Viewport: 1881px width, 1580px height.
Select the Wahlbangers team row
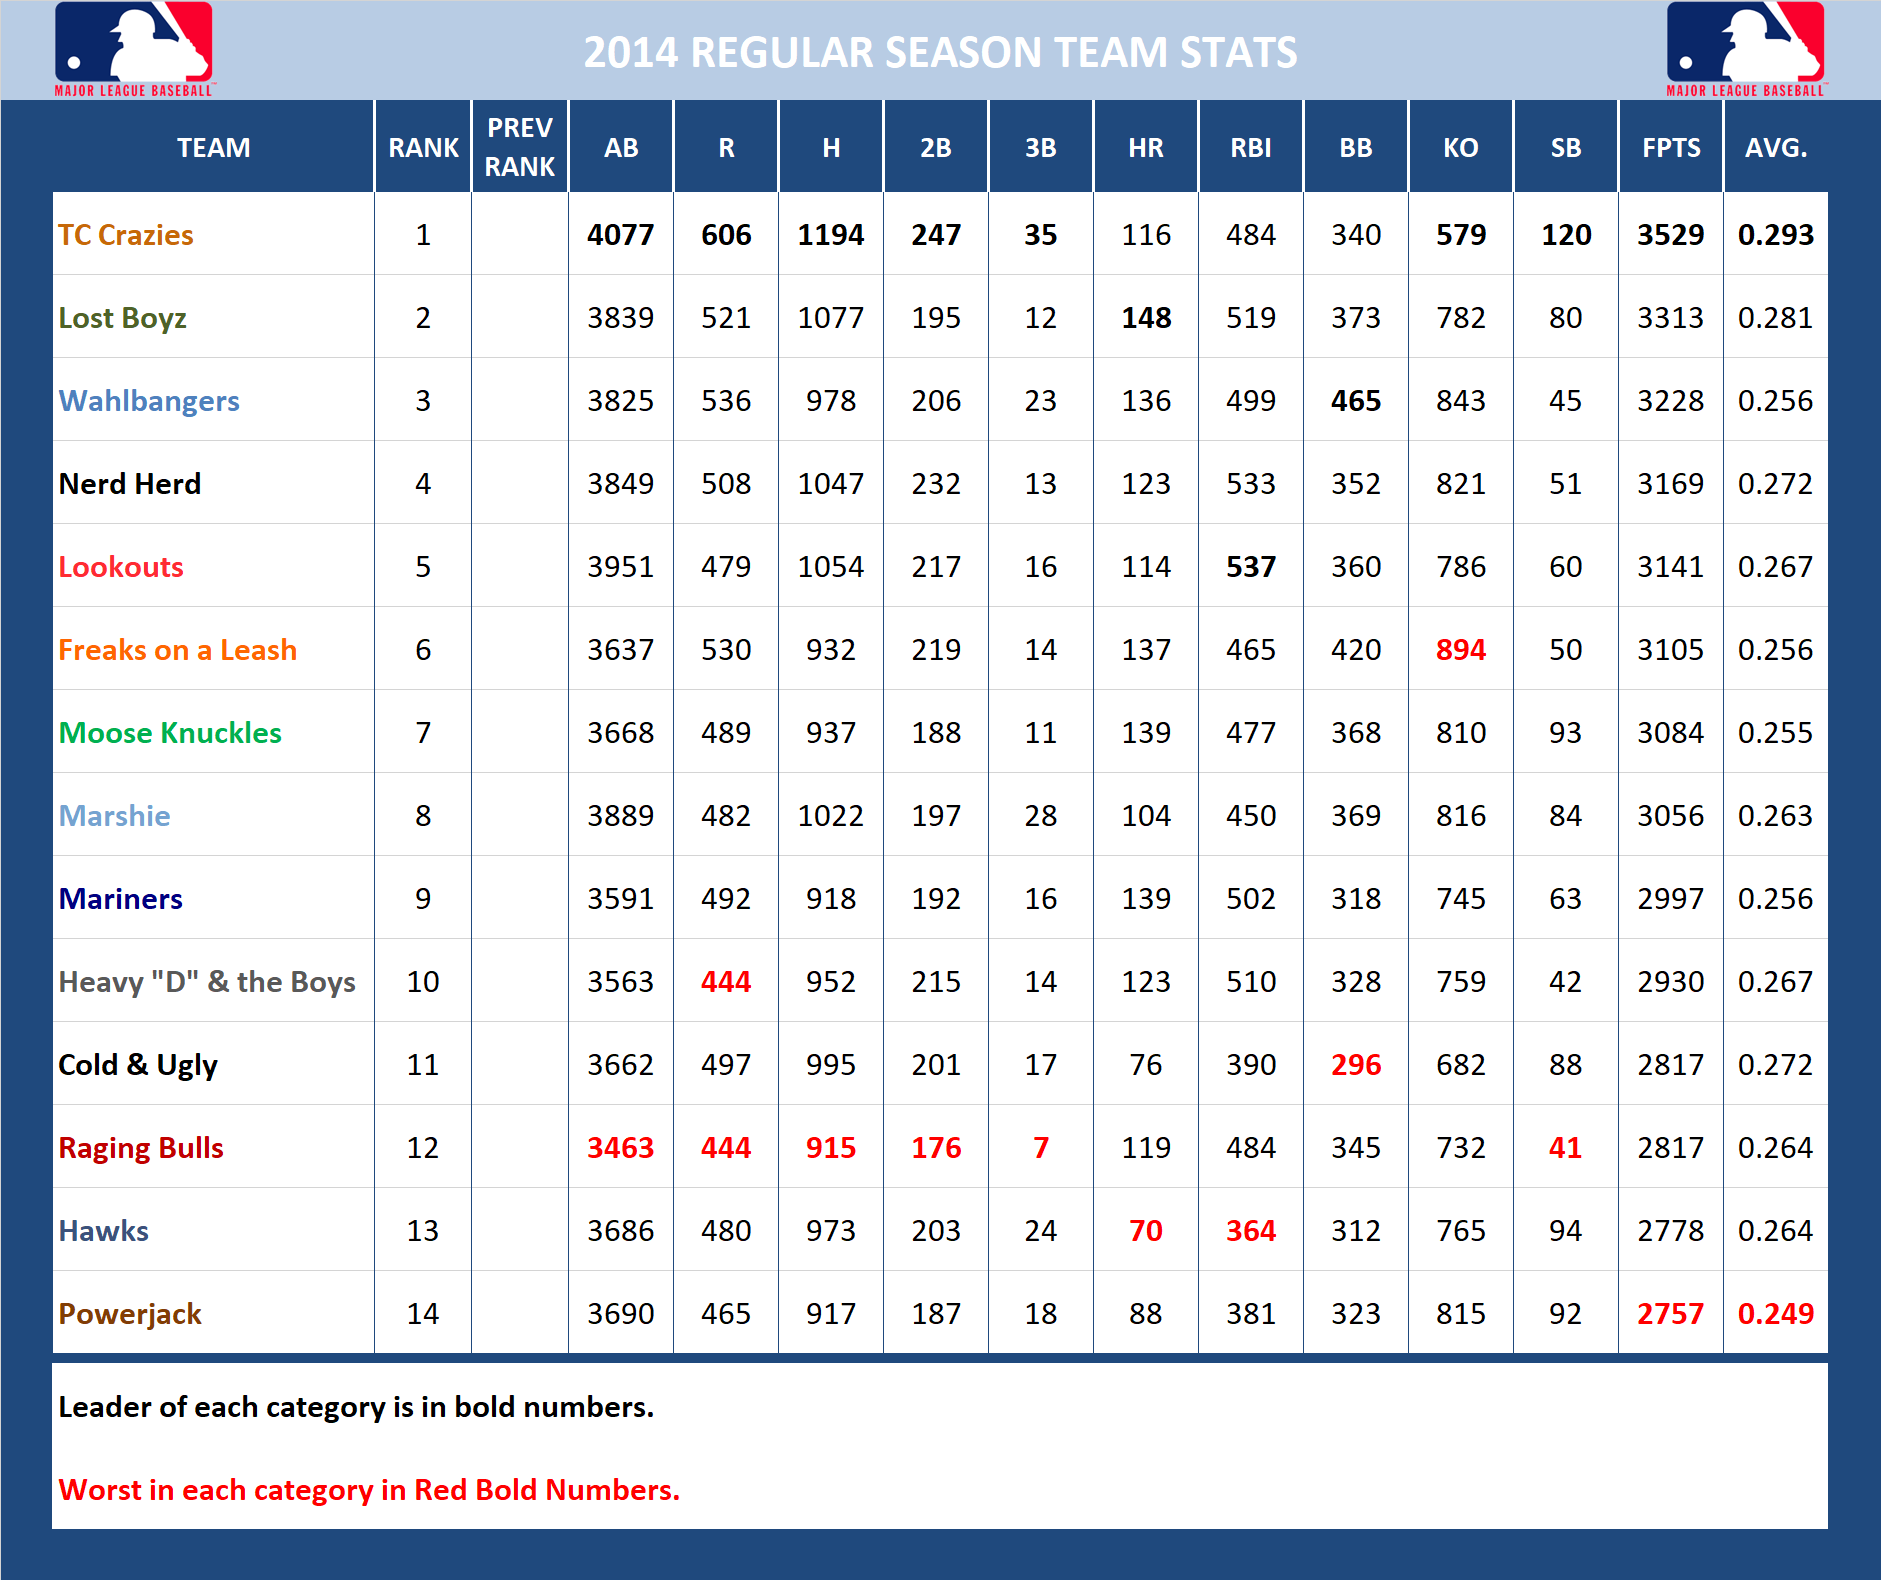pos(149,400)
